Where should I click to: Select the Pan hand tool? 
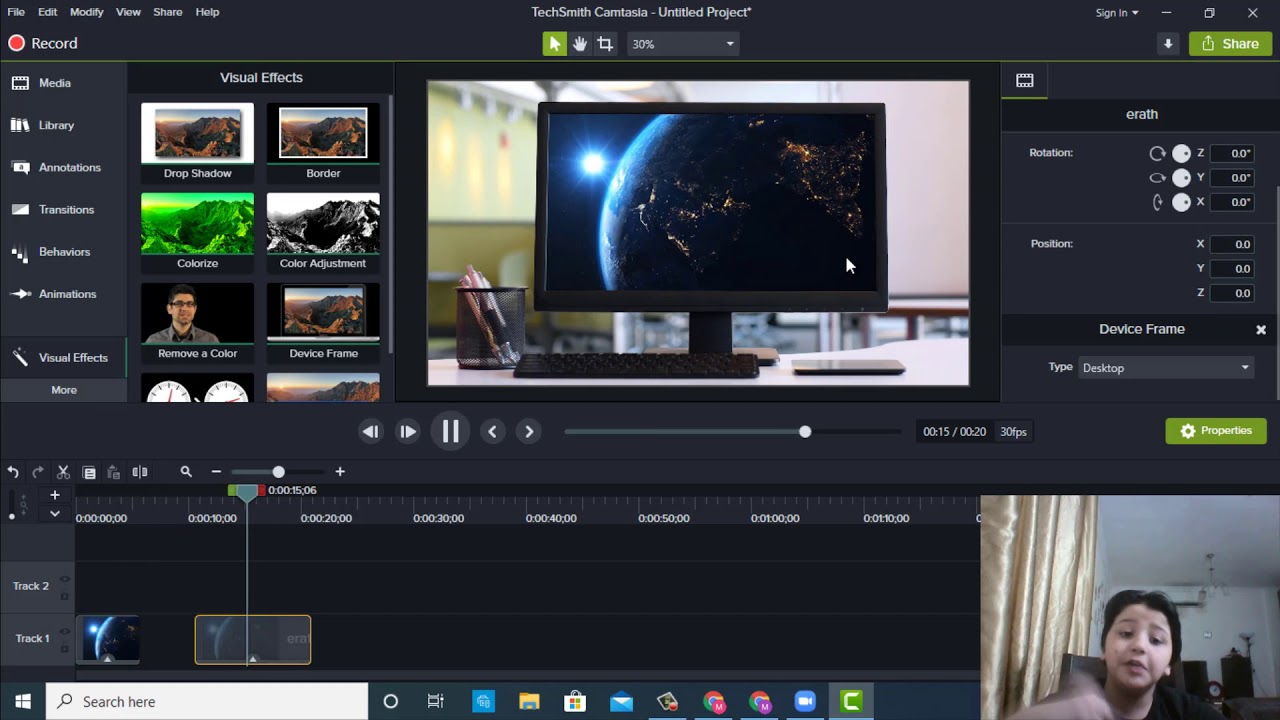[580, 44]
